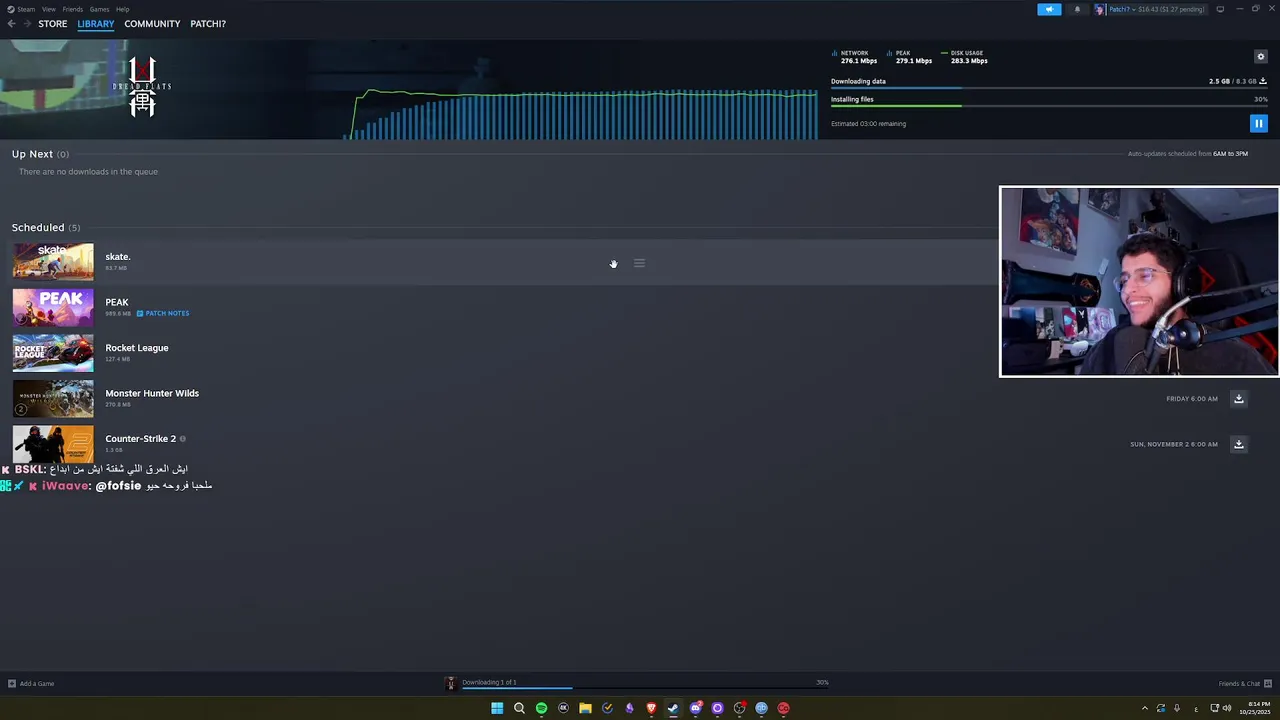Open the Friends menu
The height and width of the screenshot is (720, 1280).
(73, 9)
